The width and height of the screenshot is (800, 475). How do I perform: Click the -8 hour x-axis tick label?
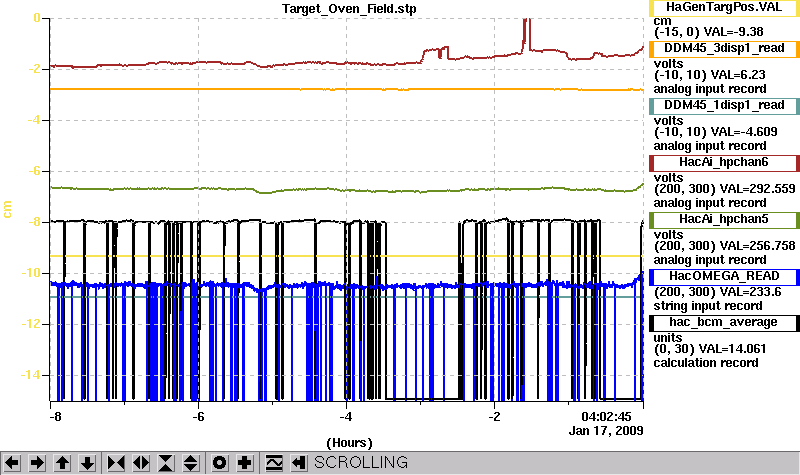[x=55, y=417]
